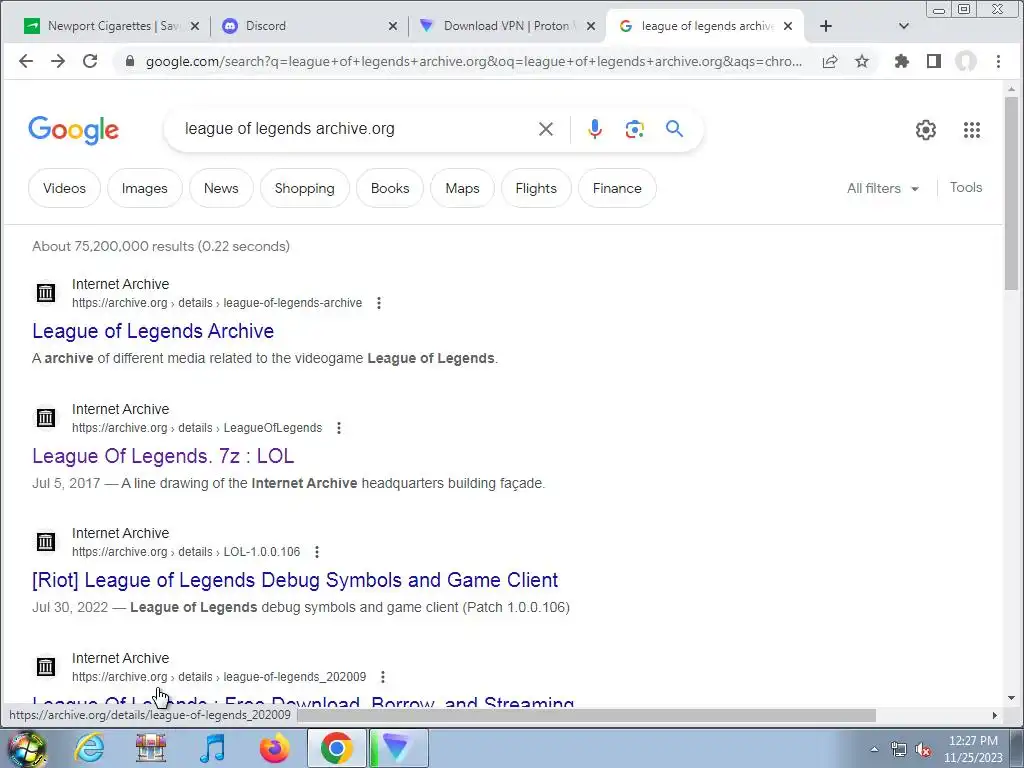Open the Chrome profile avatar
Image resolution: width=1024 pixels, height=768 pixels.
click(x=966, y=61)
